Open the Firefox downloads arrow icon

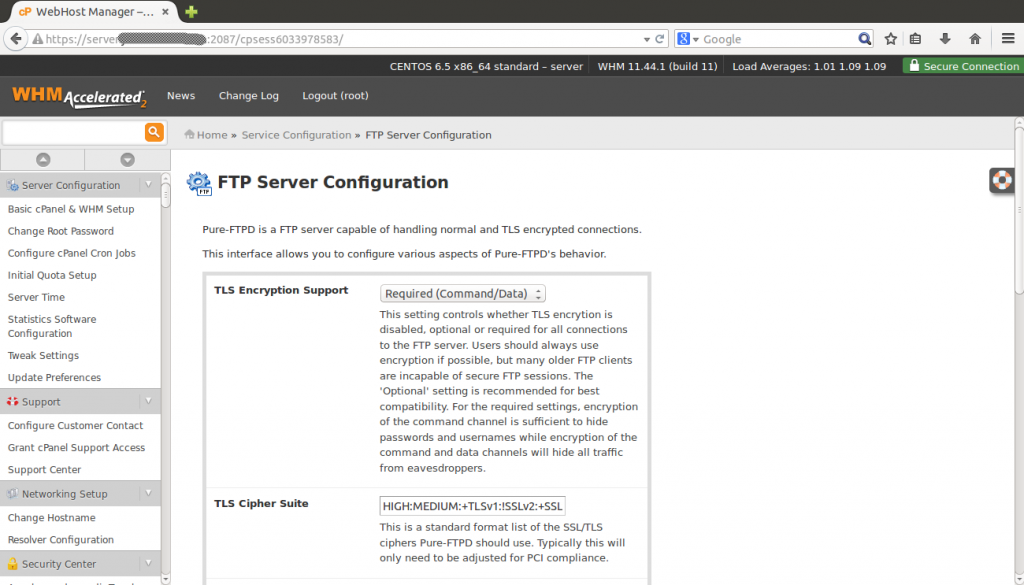click(945, 39)
